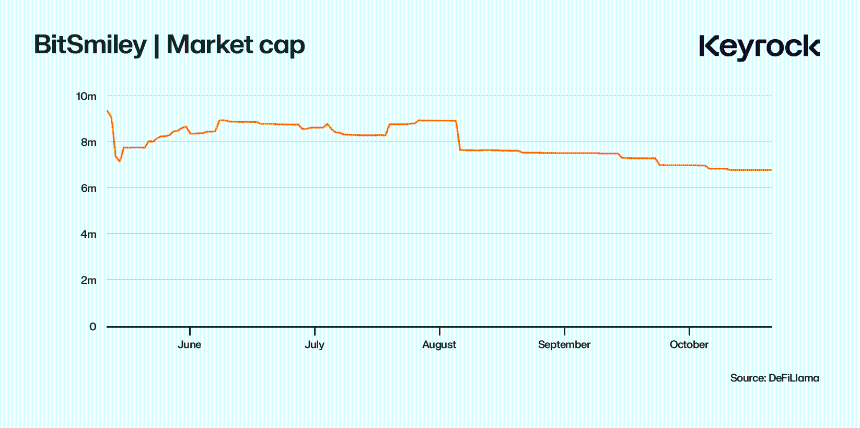Screen dimensions: 860x428
Task: Select the October x-axis label
Action: 688,345
